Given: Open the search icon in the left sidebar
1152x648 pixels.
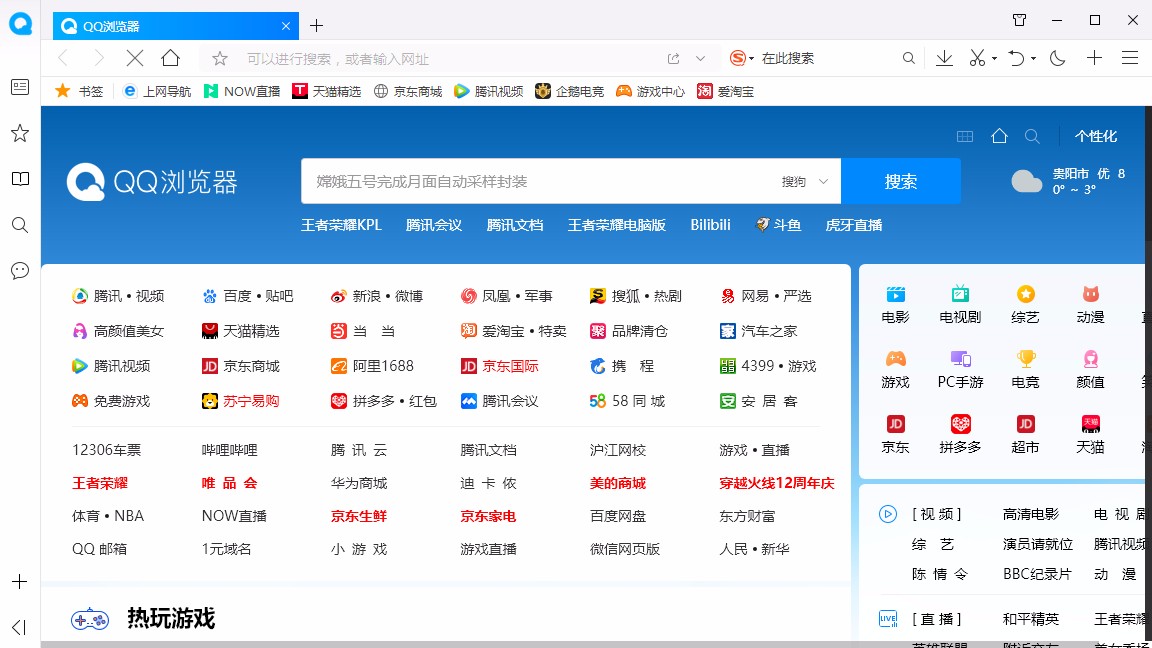Looking at the screenshot, I should pyautogui.click(x=19, y=225).
